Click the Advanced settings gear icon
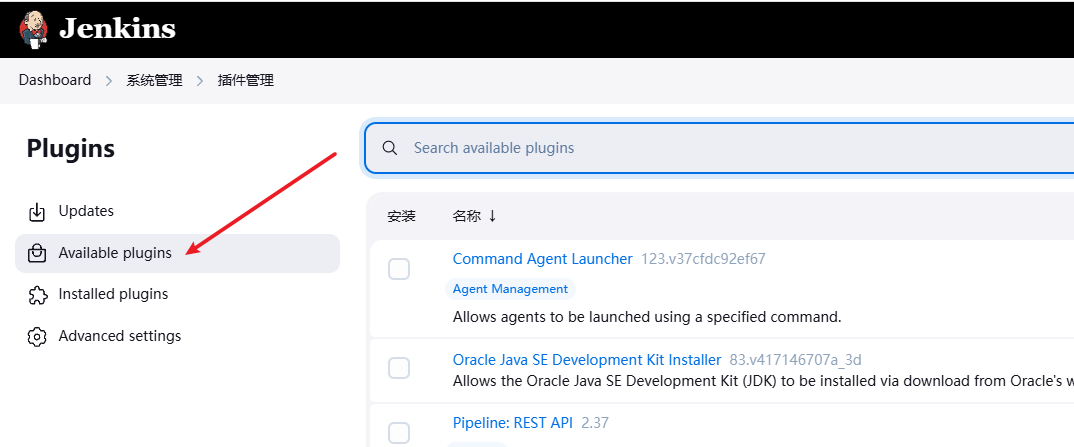 (37, 337)
